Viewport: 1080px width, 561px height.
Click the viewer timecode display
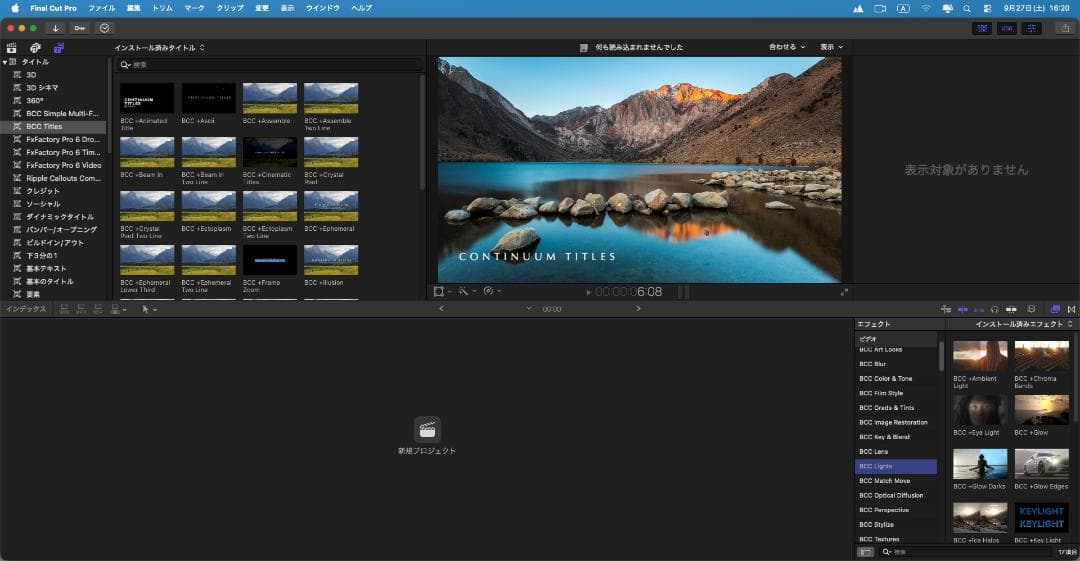pos(628,292)
